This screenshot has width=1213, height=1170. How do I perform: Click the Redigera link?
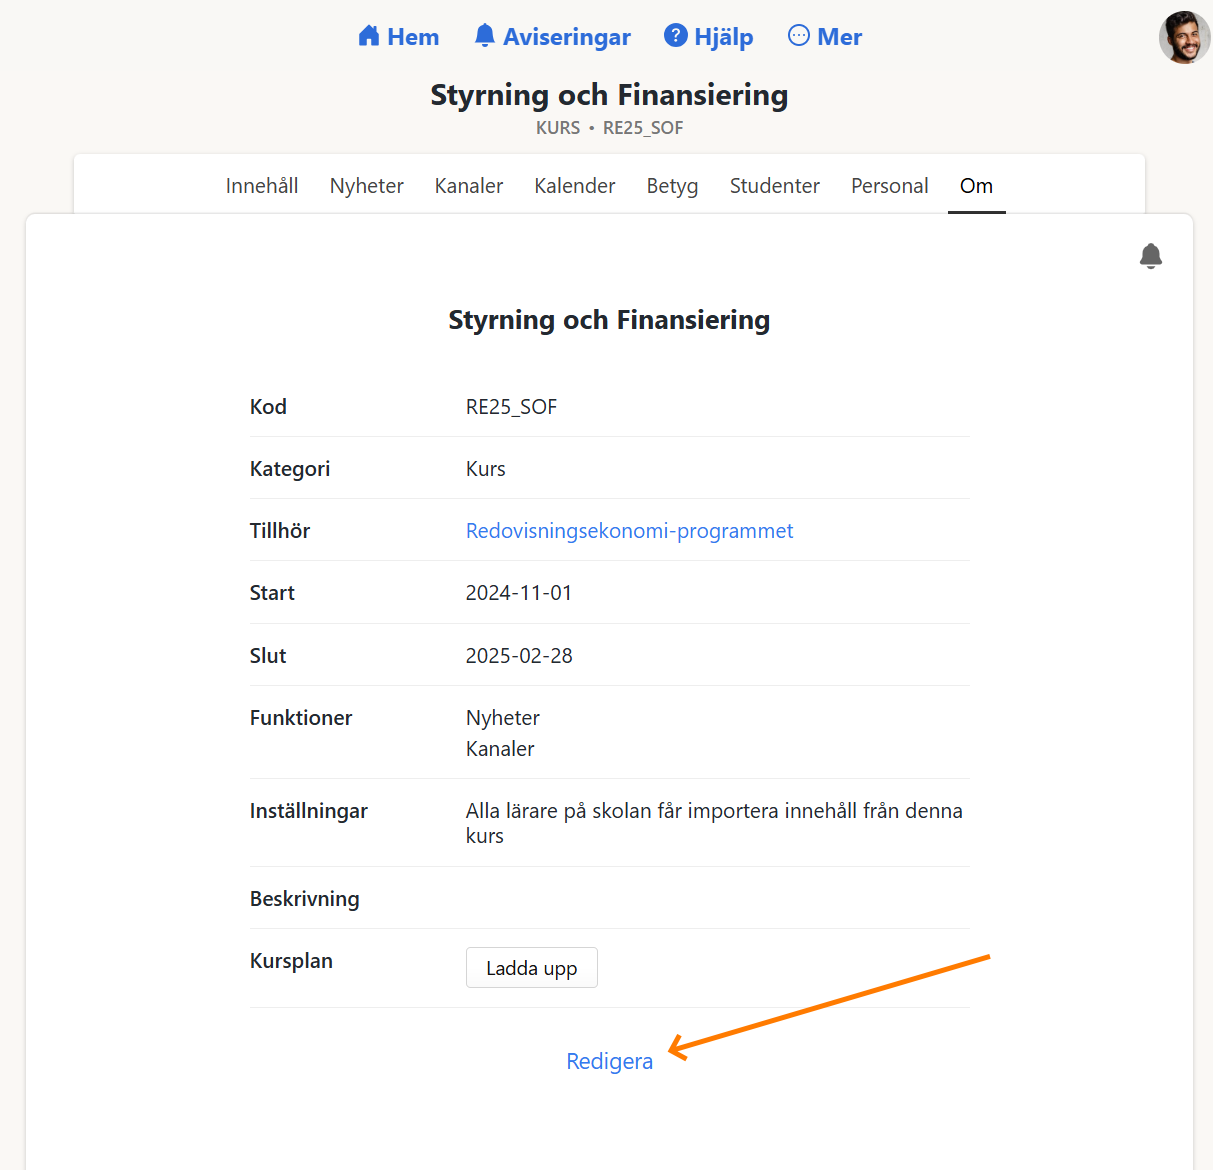click(609, 1061)
